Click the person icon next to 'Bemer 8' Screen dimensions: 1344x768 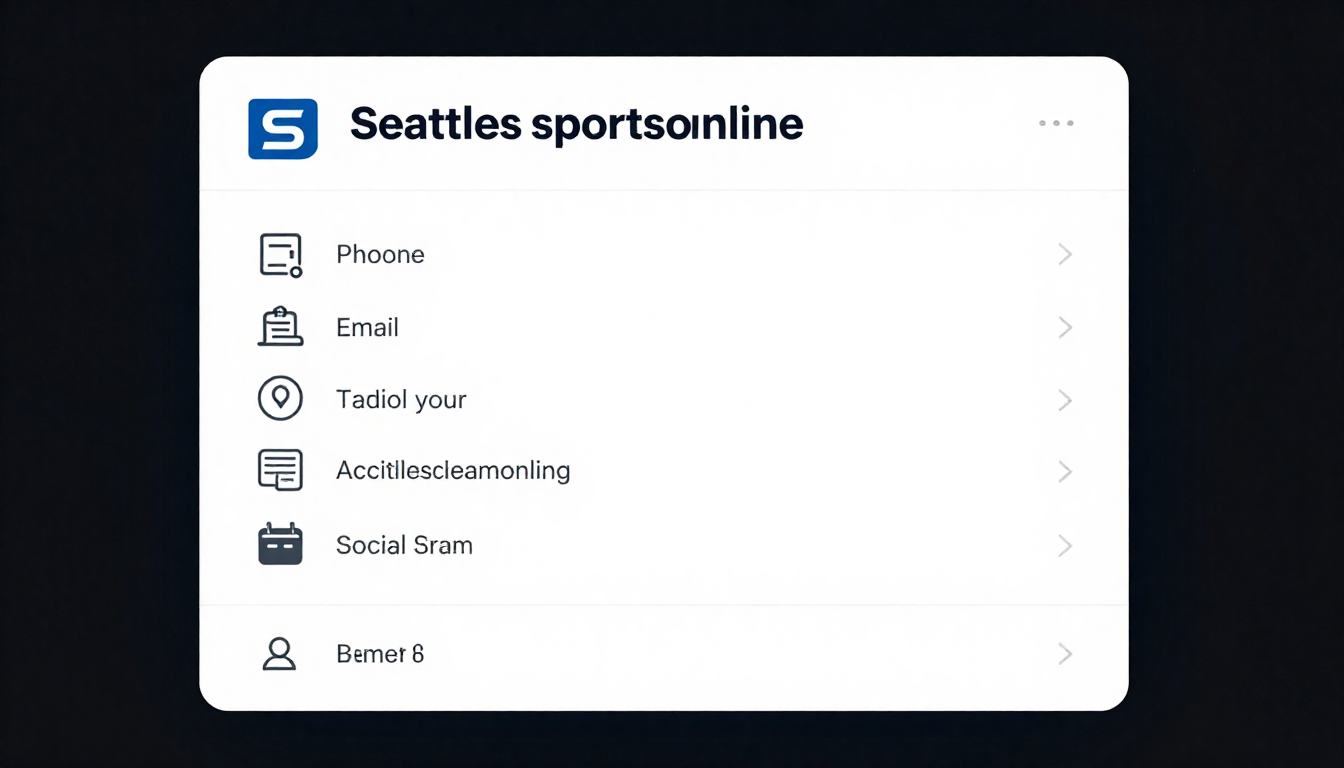281,654
